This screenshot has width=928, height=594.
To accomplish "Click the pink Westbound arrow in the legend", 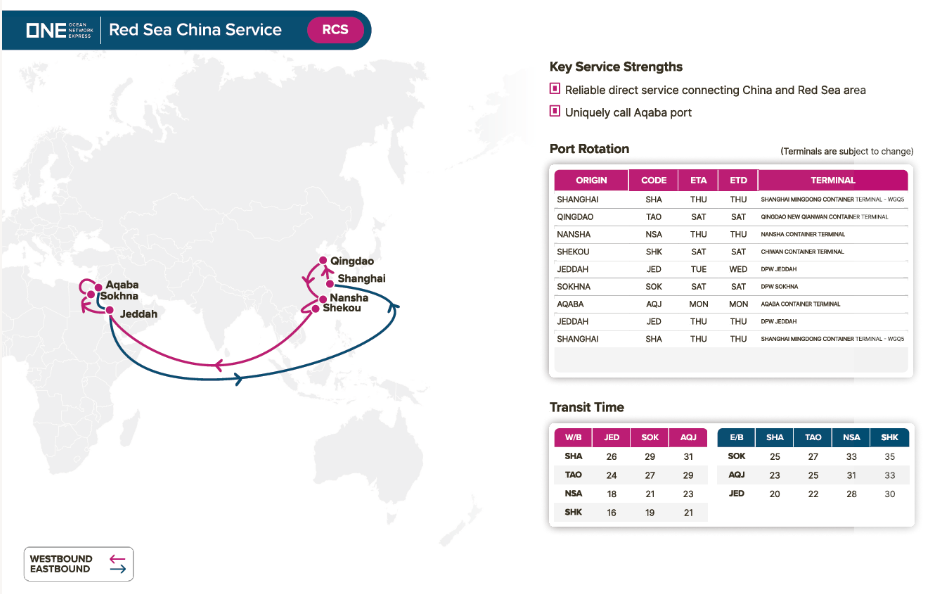I will 117,558.
